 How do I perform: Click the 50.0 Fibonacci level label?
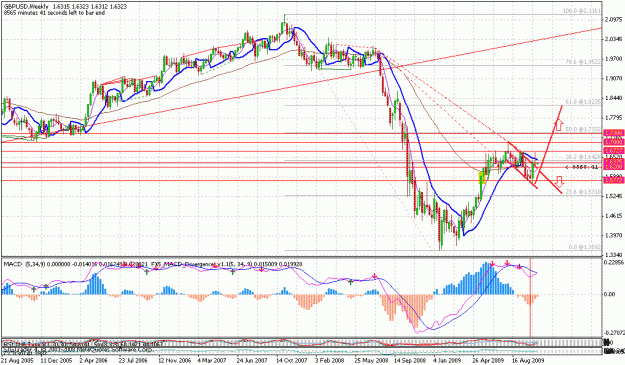click(583, 130)
